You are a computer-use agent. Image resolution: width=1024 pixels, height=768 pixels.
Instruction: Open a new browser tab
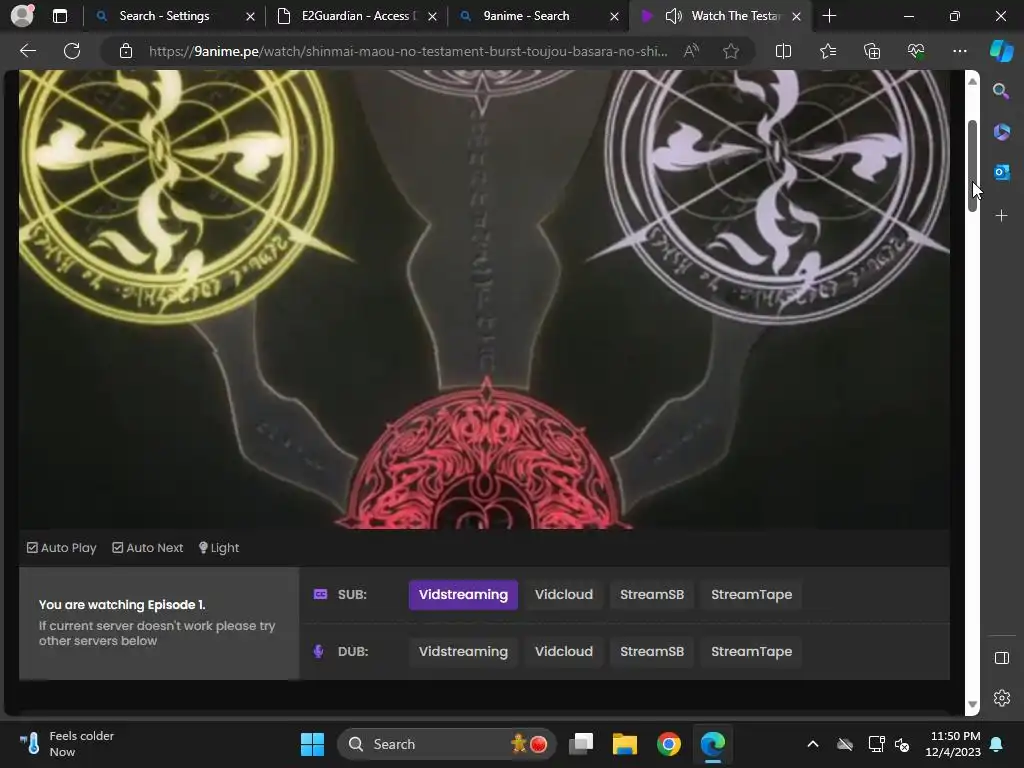pos(829,16)
